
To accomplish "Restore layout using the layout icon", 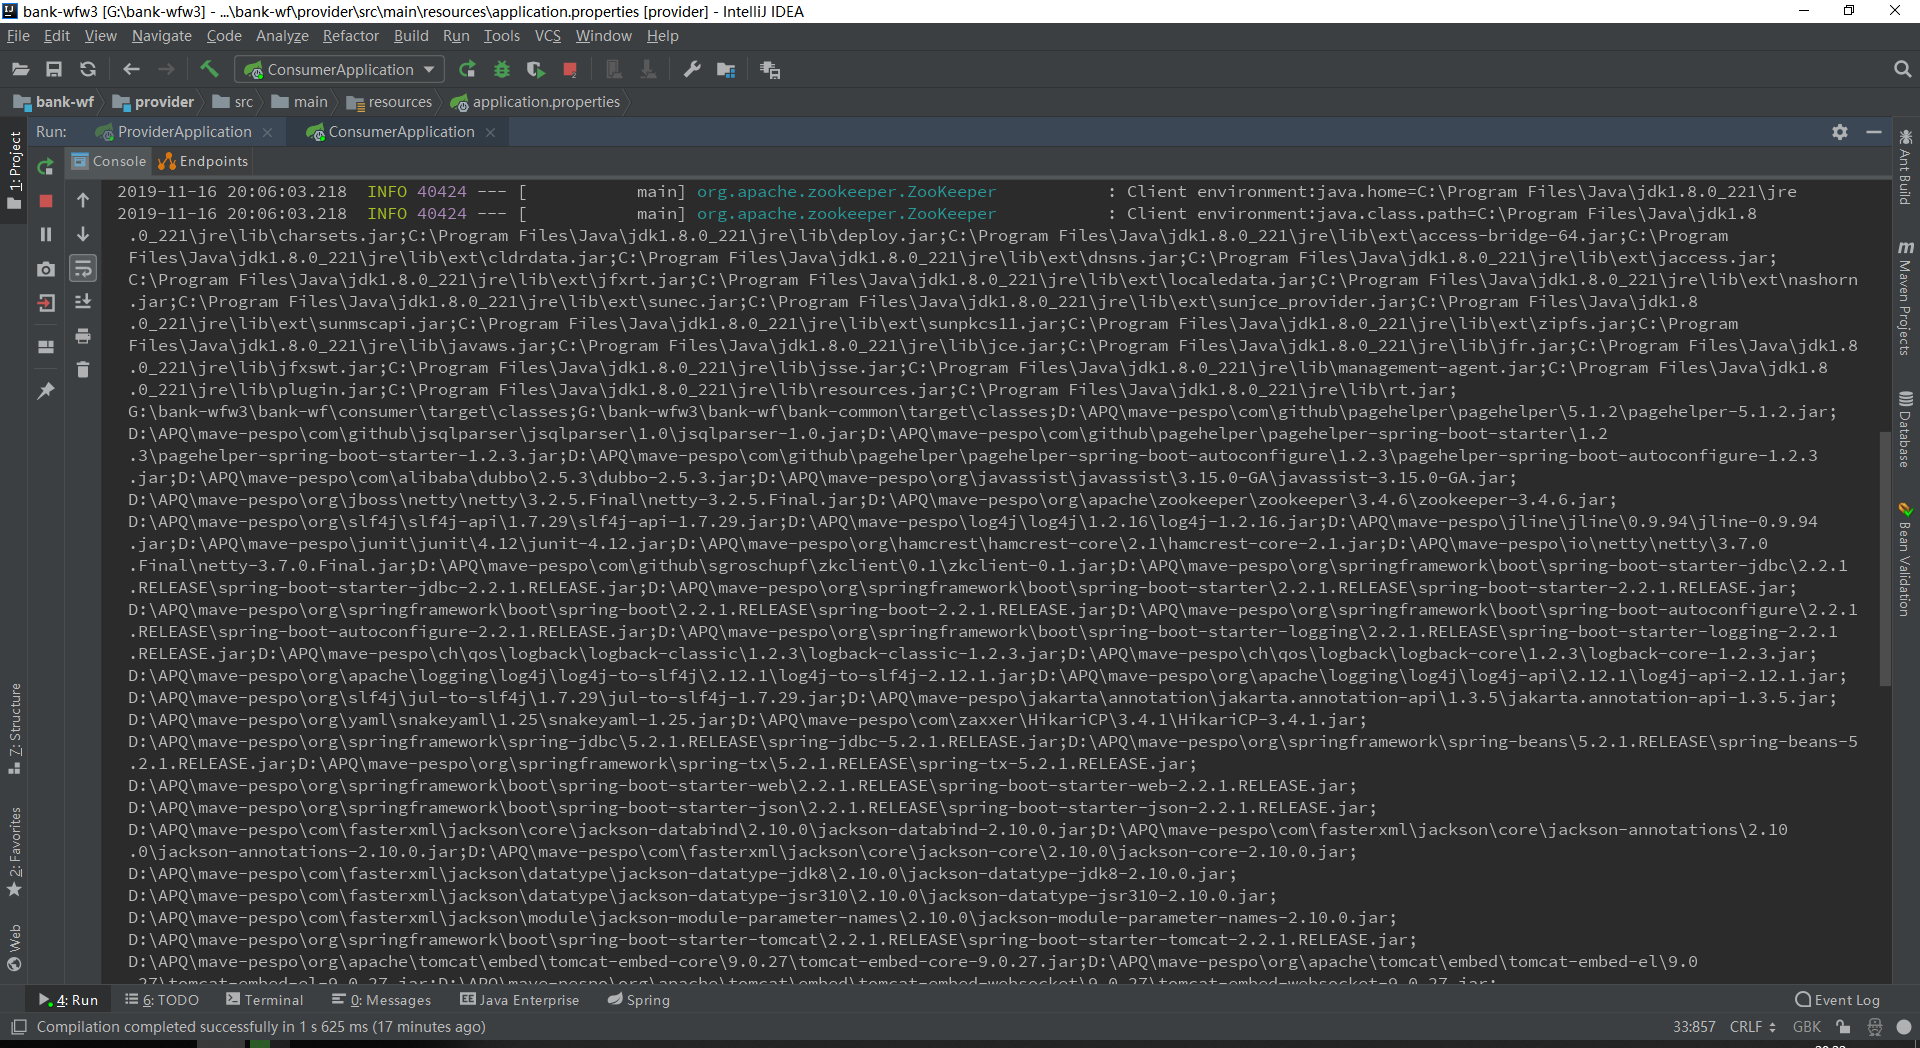I will (45, 346).
